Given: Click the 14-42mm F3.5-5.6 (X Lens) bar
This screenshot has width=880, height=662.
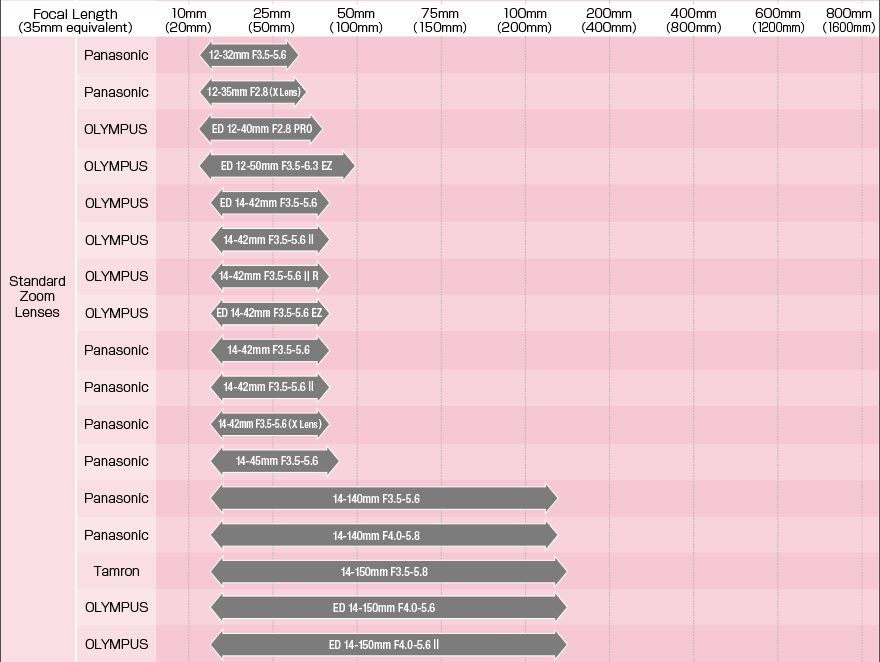Looking at the screenshot, I should [269, 424].
